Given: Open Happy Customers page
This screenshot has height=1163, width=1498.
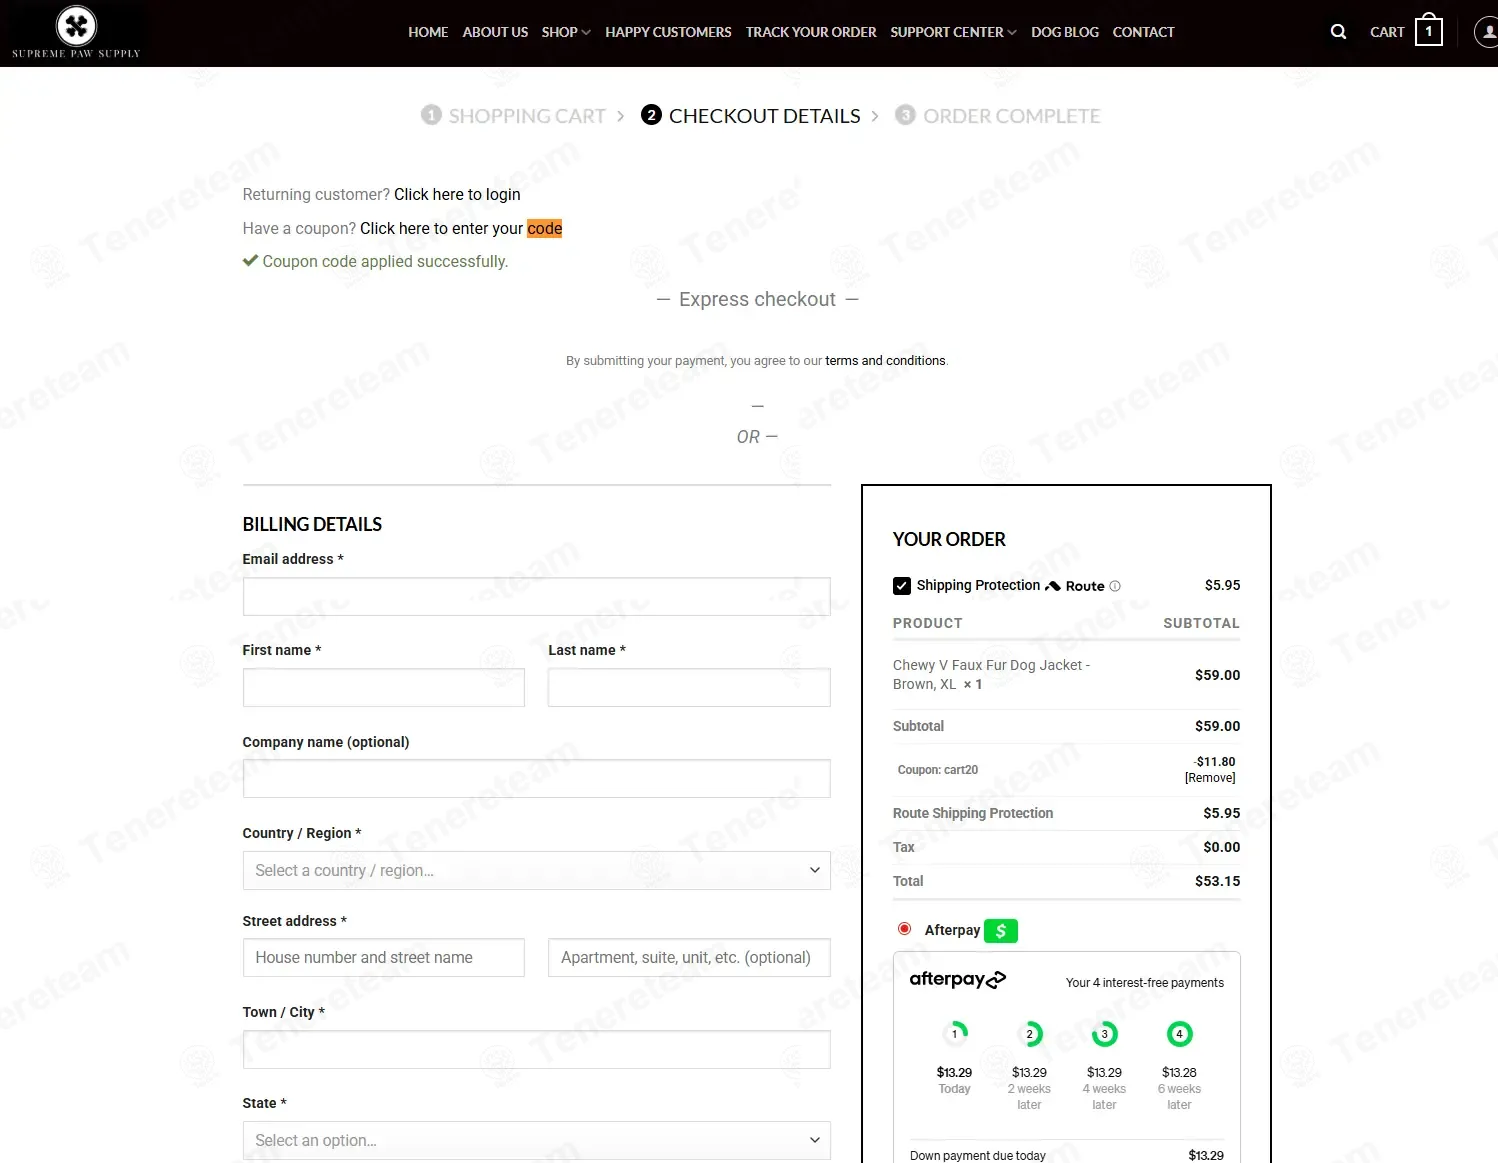Looking at the screenshot, I should (x=668, y=32).
